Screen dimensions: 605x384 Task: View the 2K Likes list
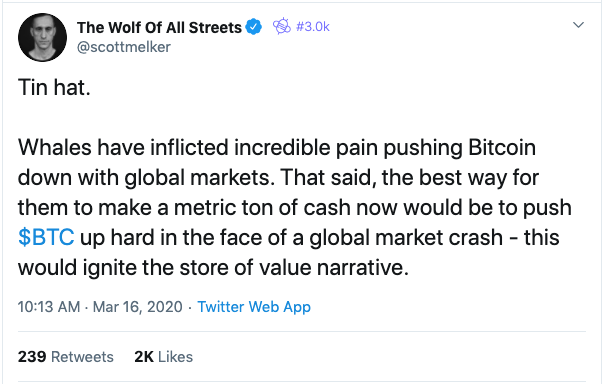click(x=164, y=357)
